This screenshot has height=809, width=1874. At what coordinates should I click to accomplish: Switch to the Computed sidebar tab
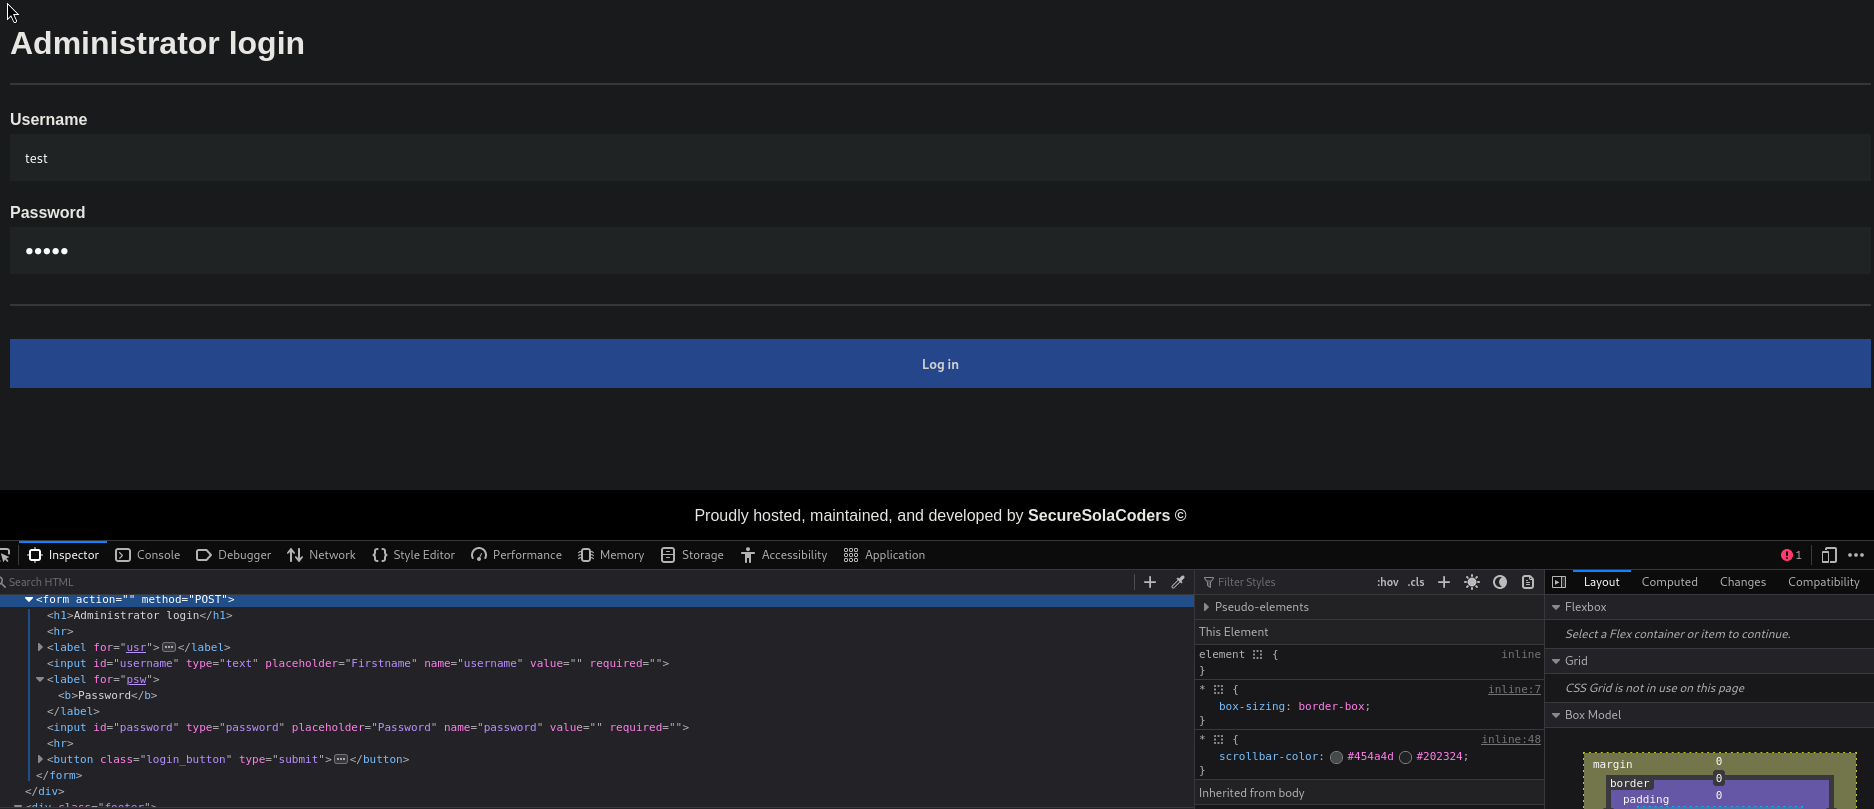click(1669, 582)
